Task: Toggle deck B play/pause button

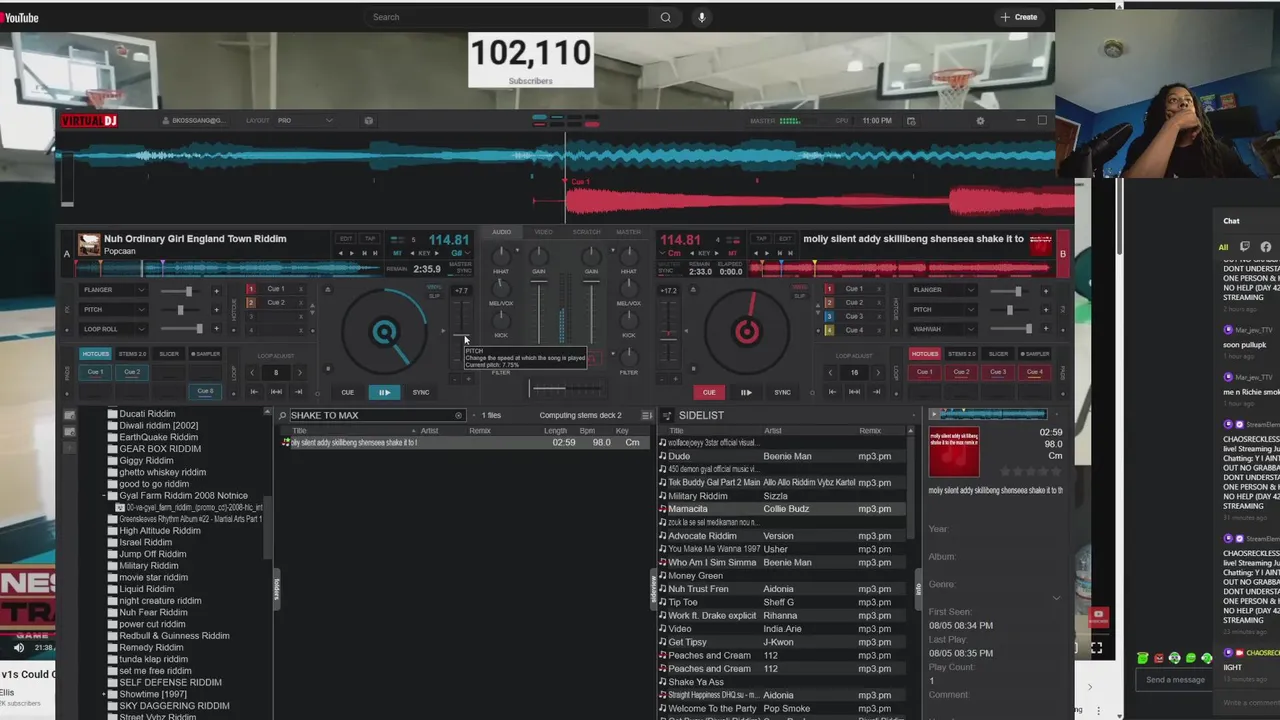Action: (x=746, y=392)
